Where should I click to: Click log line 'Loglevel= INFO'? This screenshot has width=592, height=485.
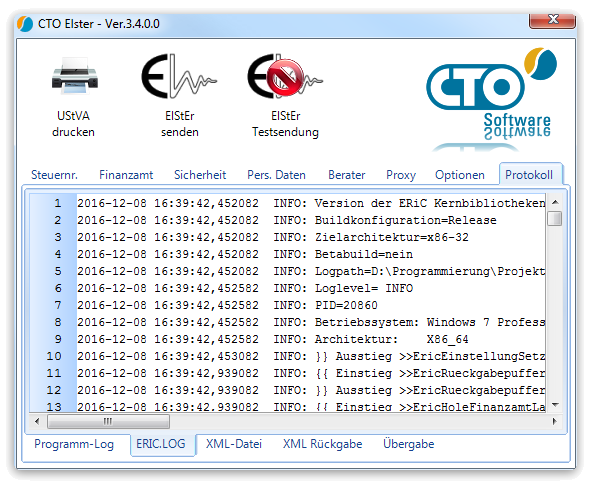pos(311,288)
